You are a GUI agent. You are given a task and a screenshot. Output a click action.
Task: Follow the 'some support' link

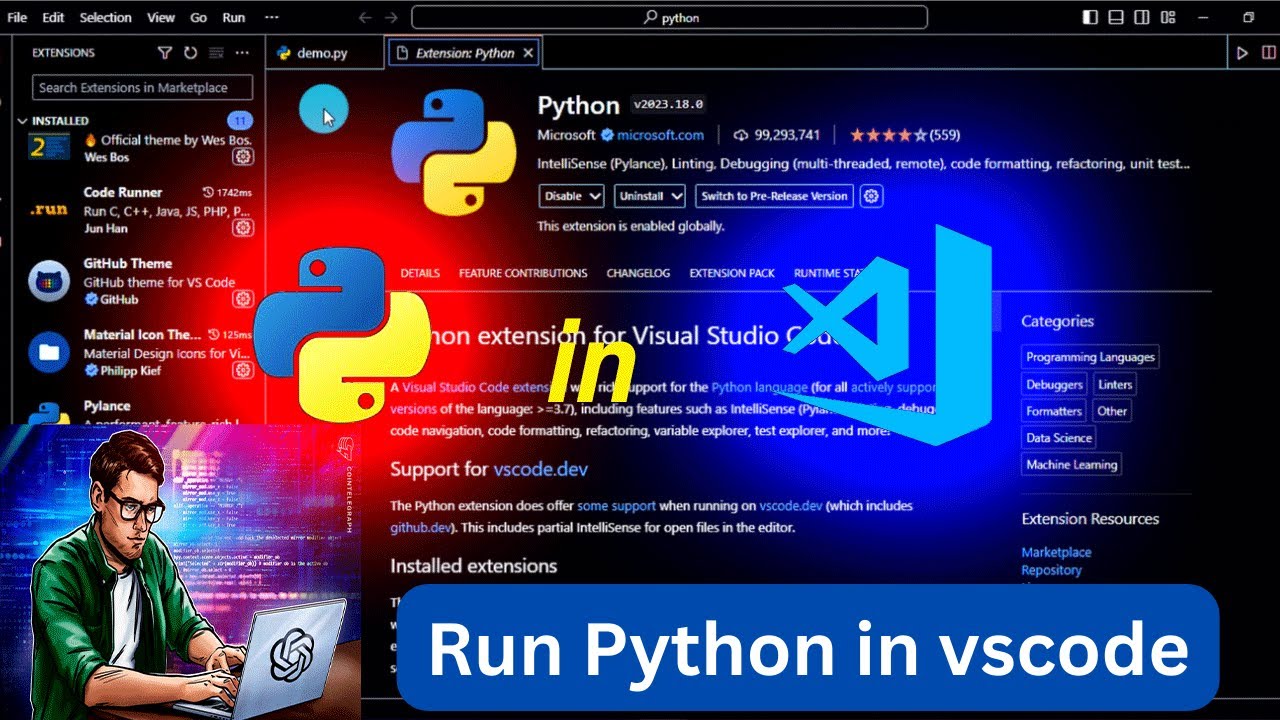[616, 506]
